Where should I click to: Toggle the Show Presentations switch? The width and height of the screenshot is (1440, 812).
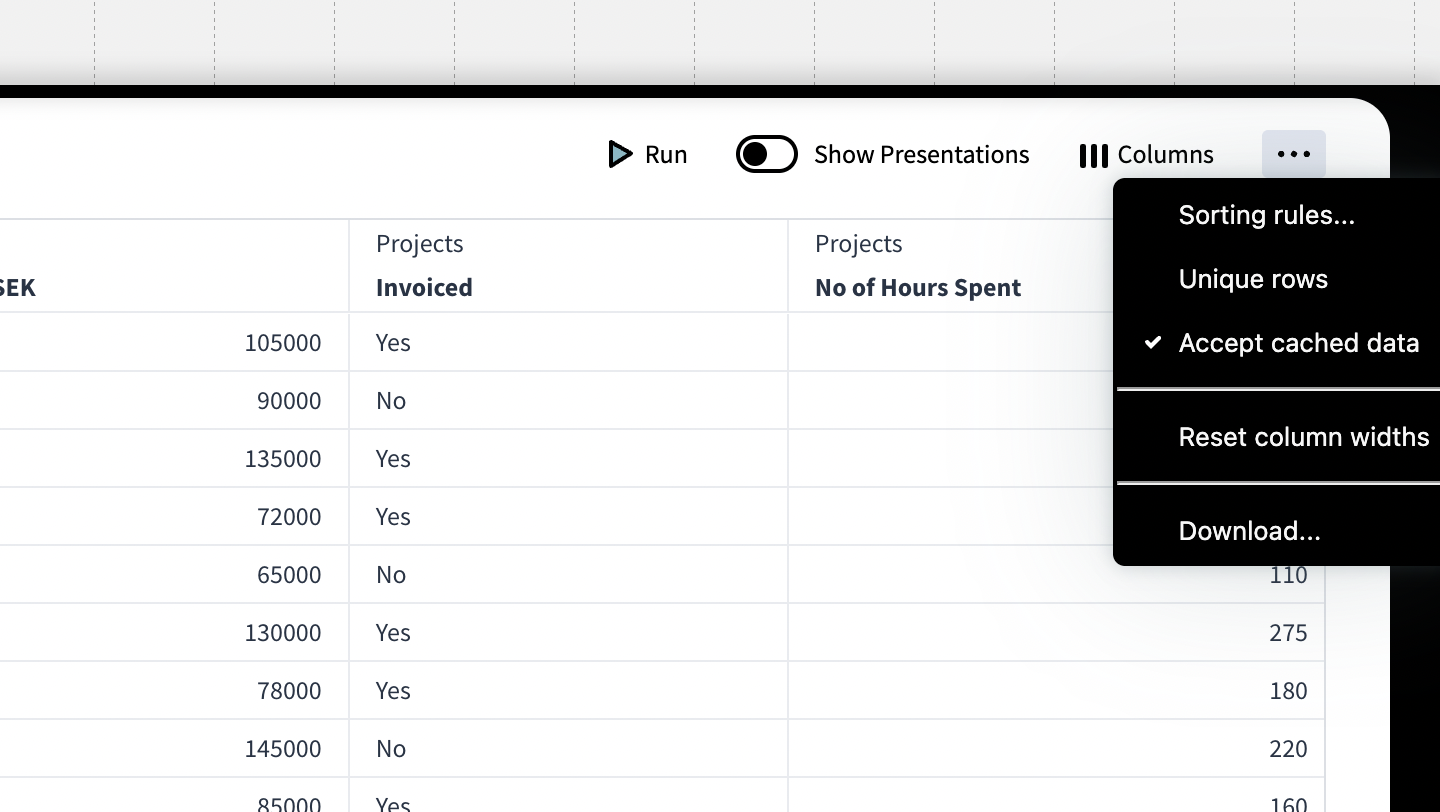tap(766, 154)
